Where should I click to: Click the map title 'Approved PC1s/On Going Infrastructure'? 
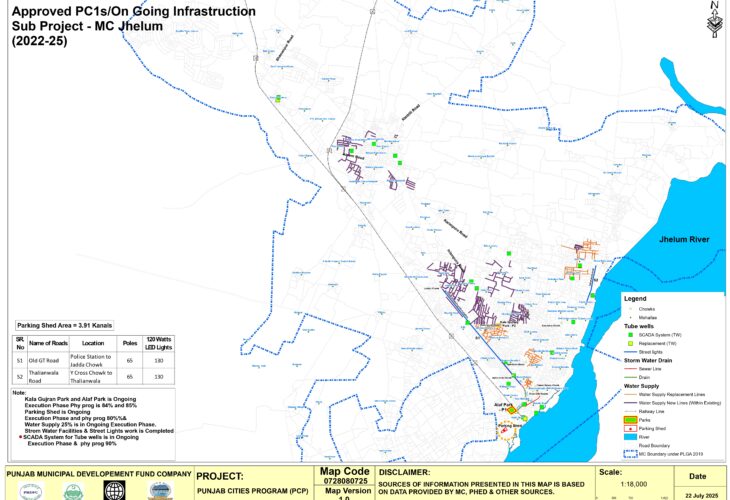tap(132, 12)
